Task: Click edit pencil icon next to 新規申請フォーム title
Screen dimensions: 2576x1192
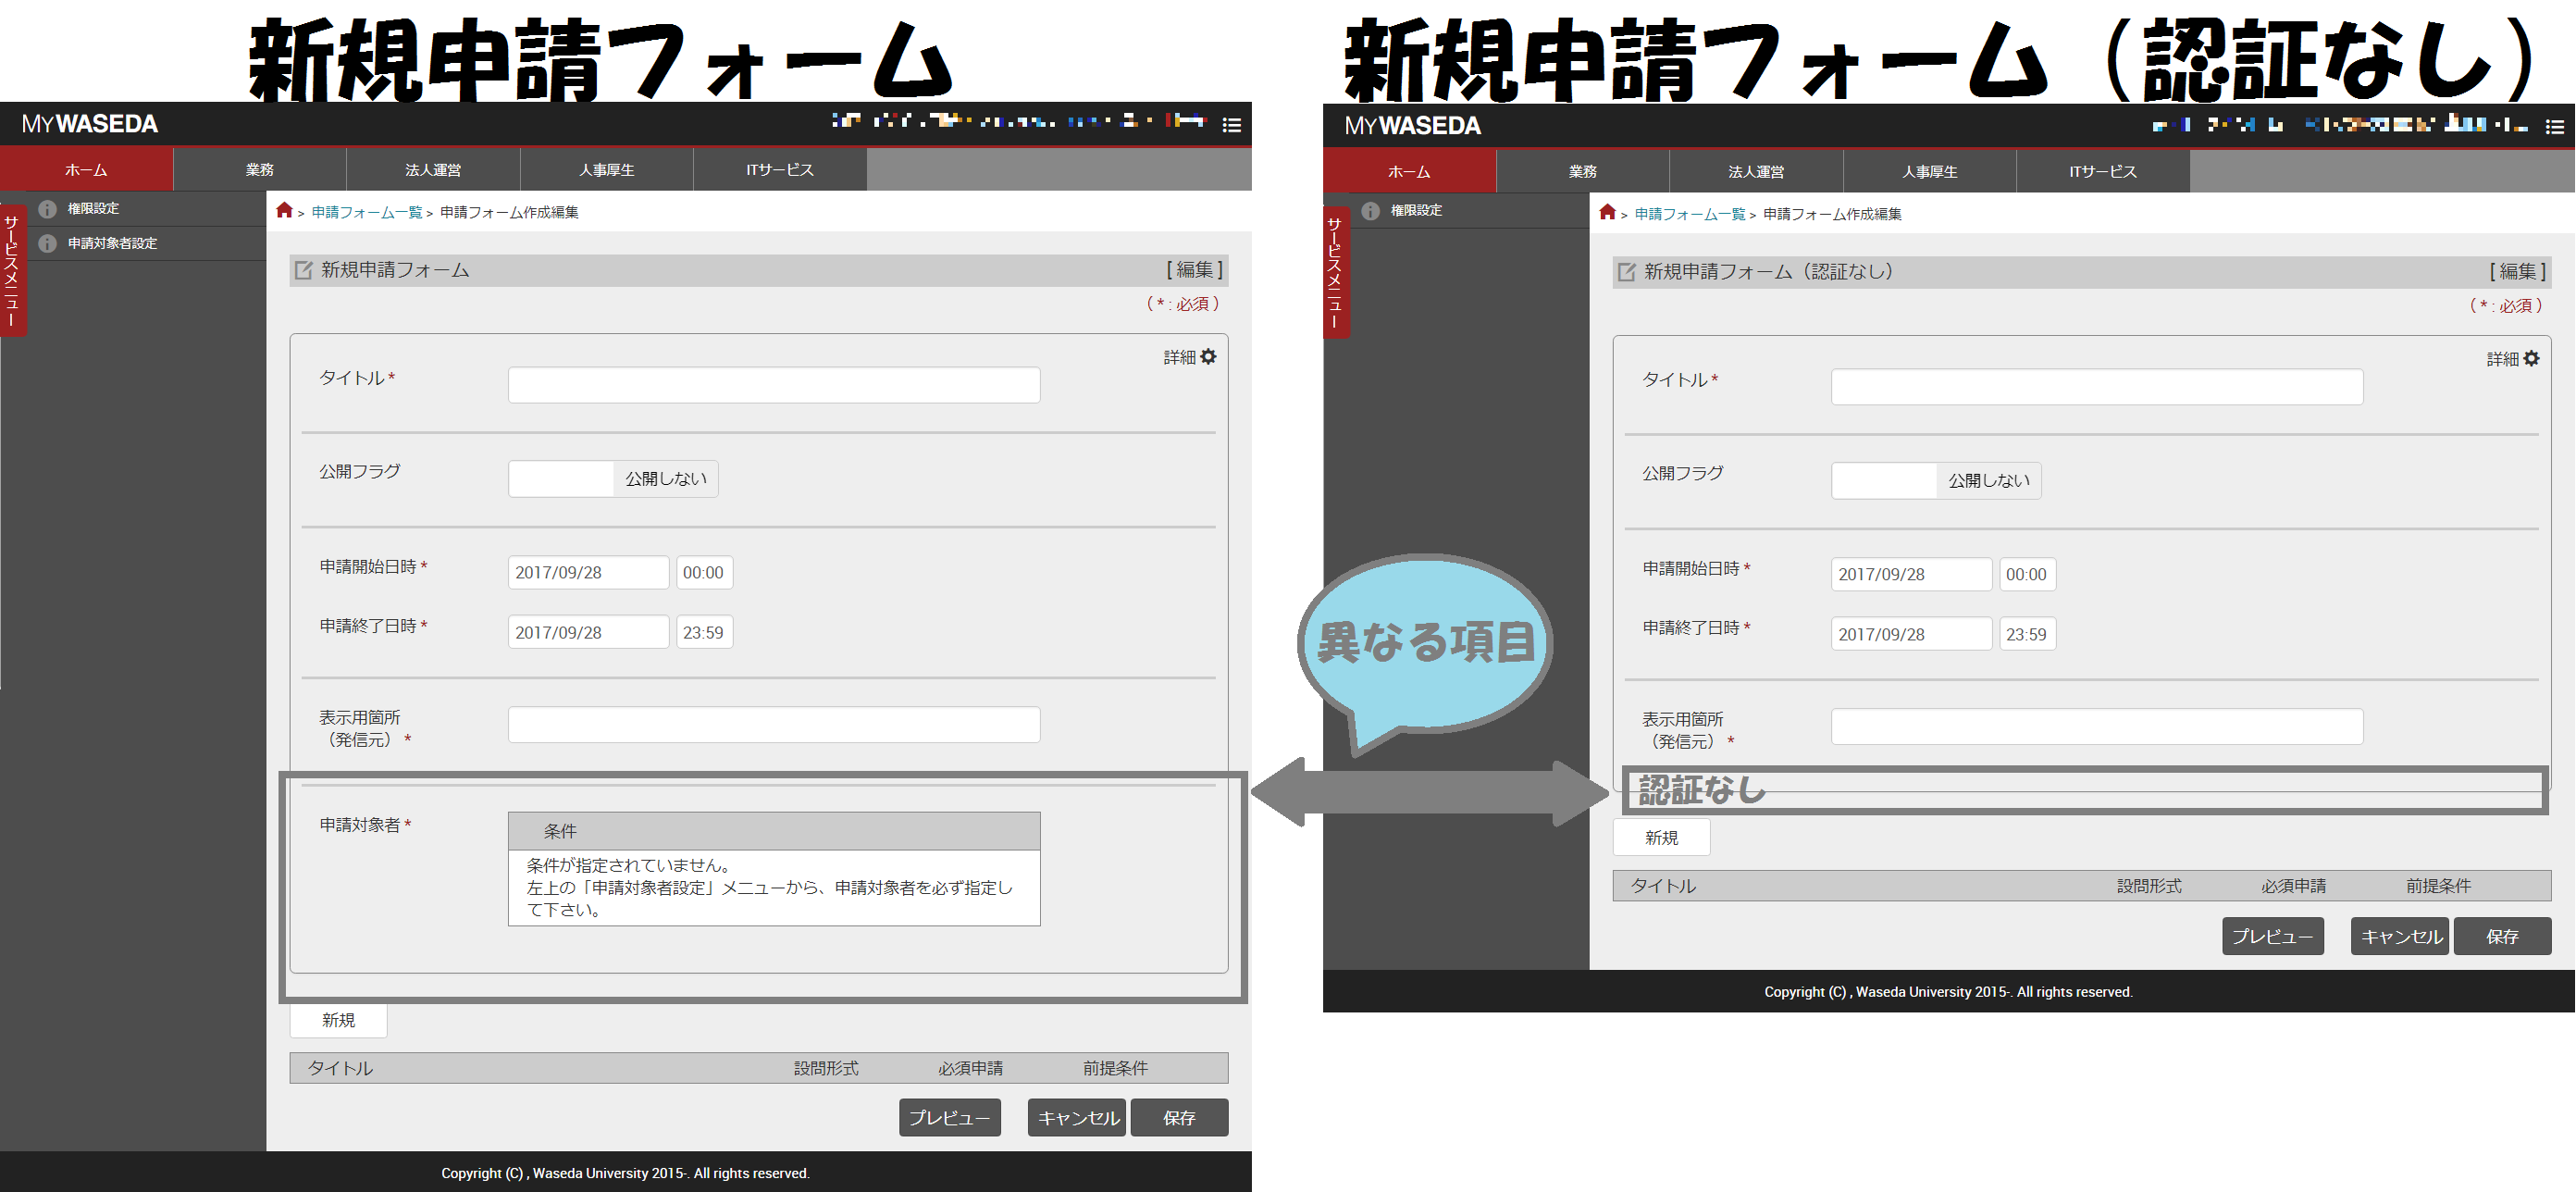Action: point(304,270)
